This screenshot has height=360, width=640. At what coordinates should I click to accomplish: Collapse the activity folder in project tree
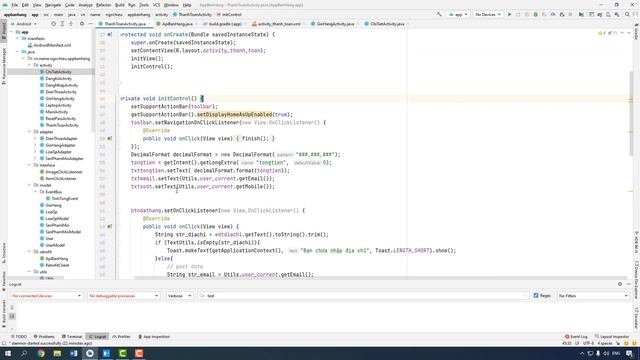tap(30, 65)
